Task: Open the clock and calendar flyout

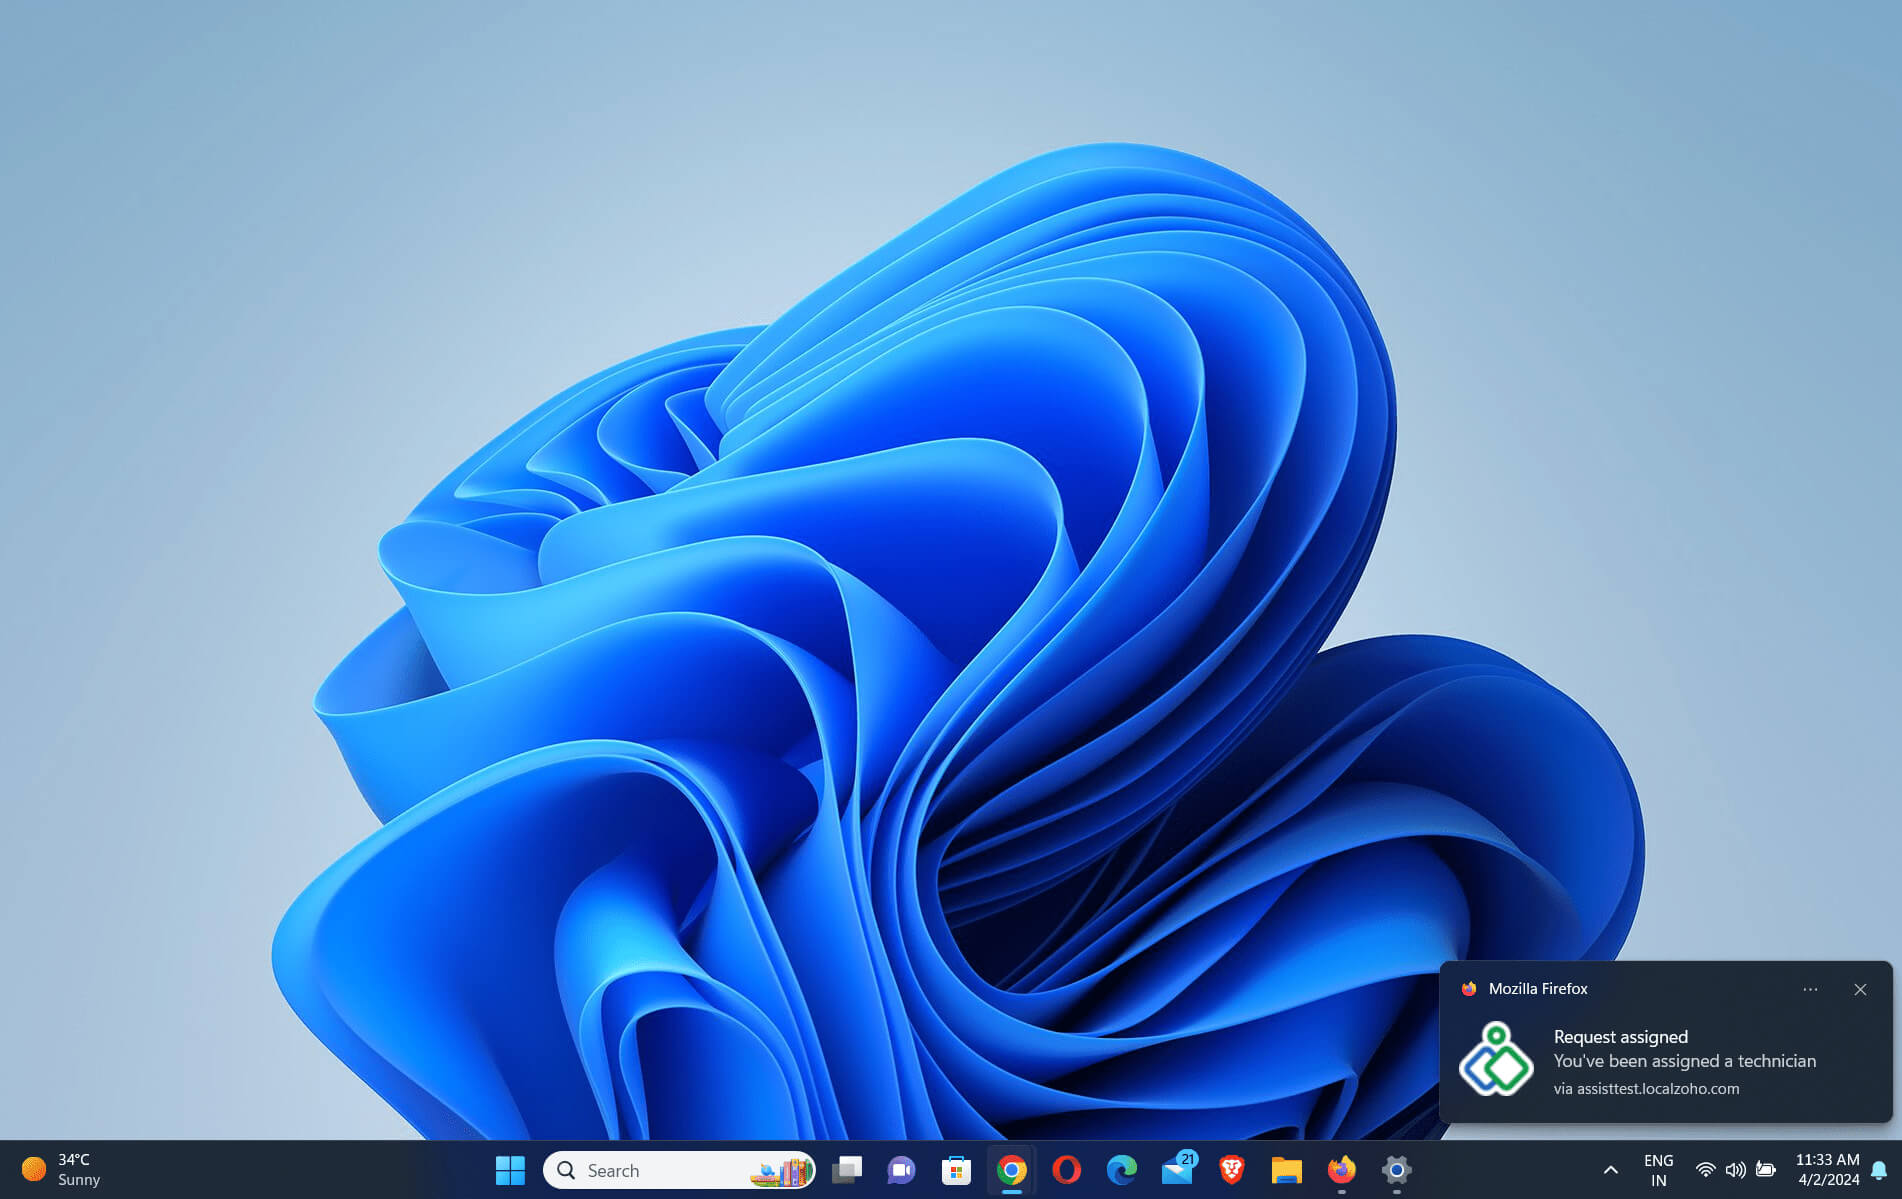Action: tap(1827, 1170)
